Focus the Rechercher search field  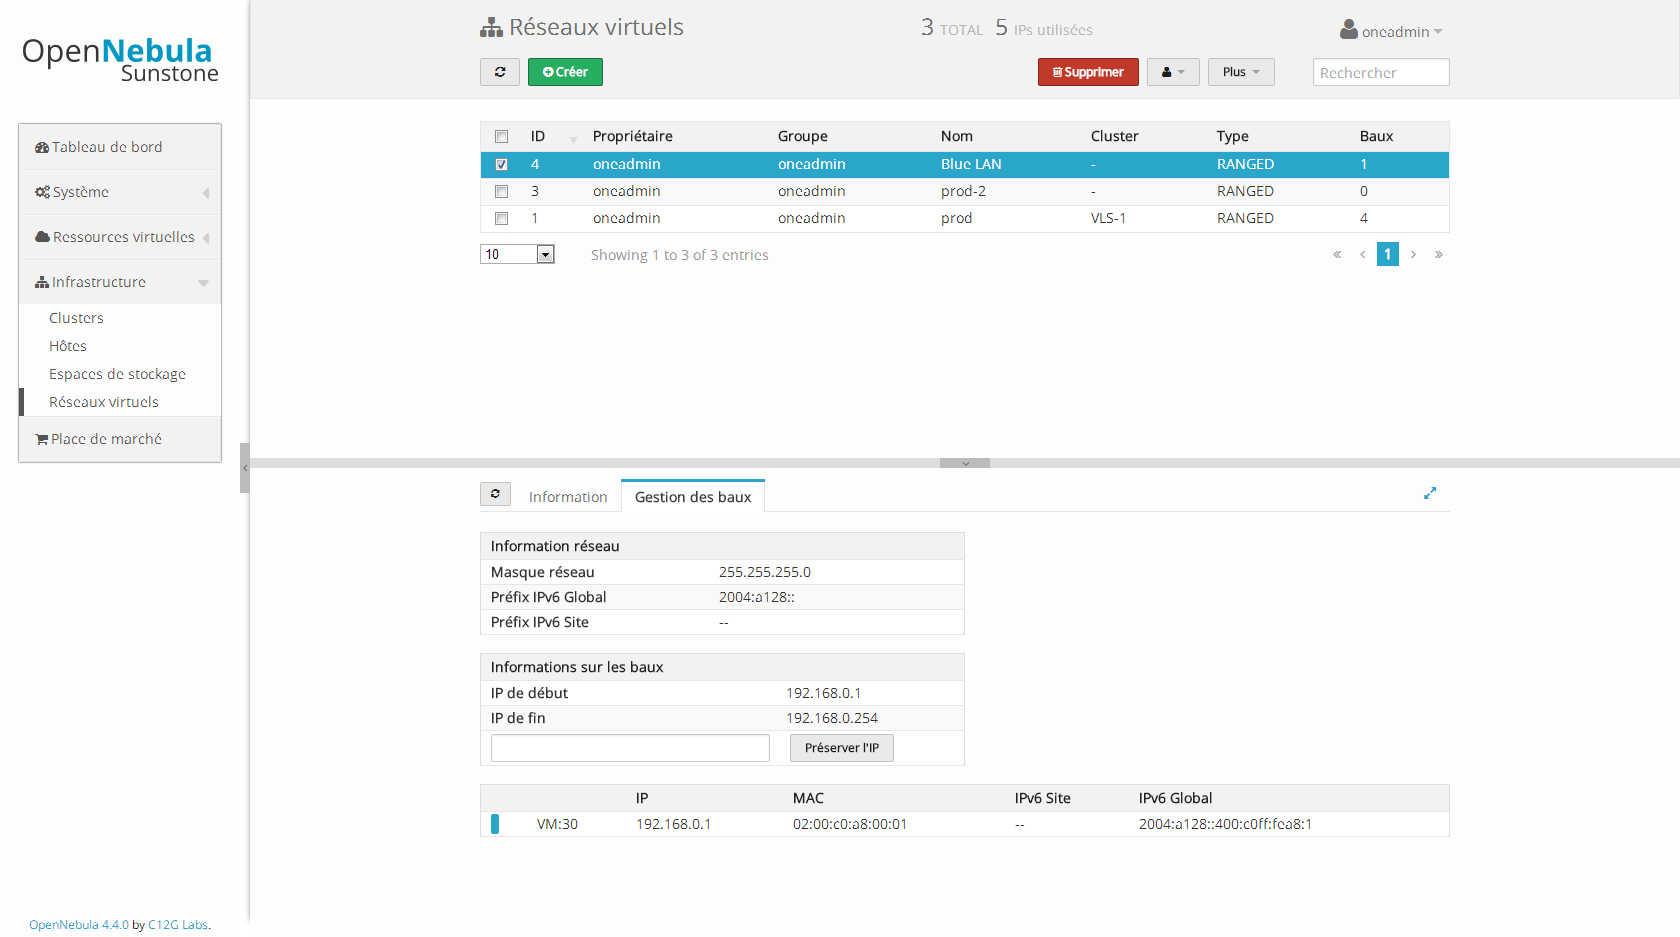[x=1381, y=72]
